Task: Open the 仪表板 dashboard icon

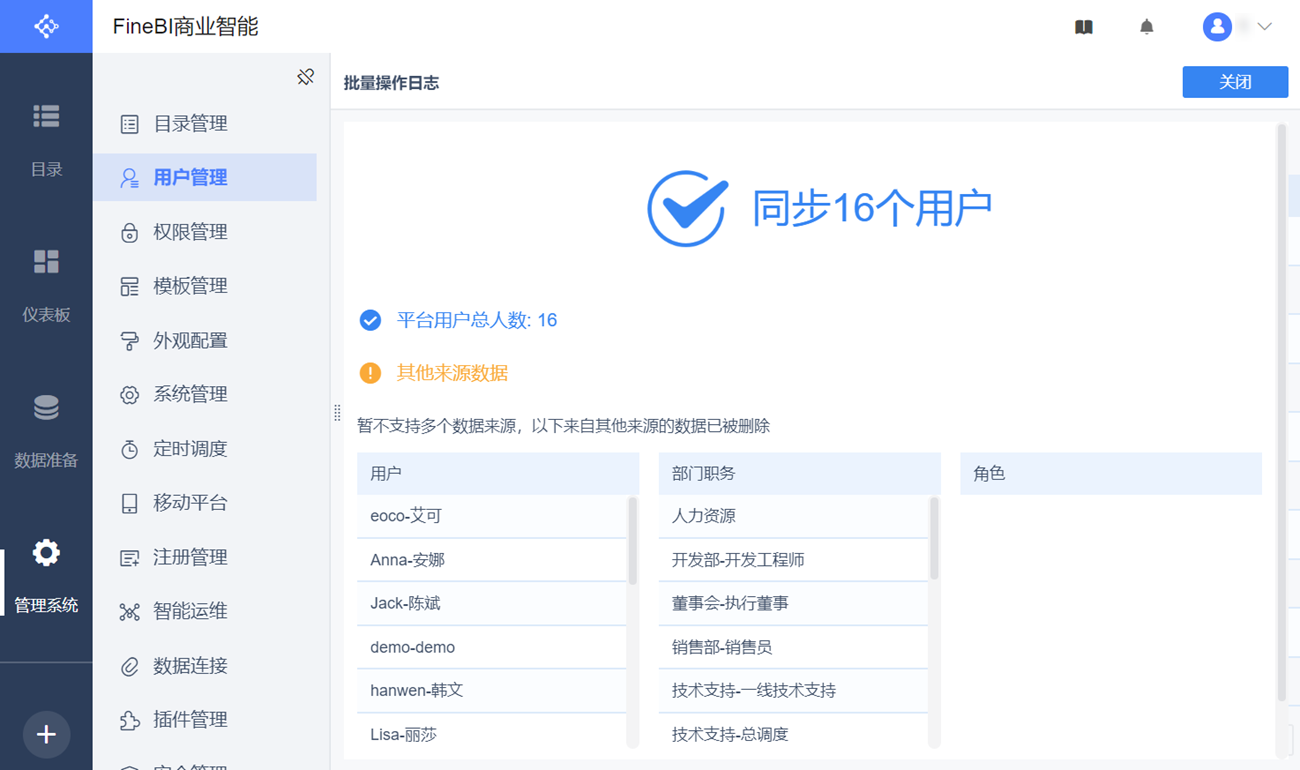Action: click(46, 262)
